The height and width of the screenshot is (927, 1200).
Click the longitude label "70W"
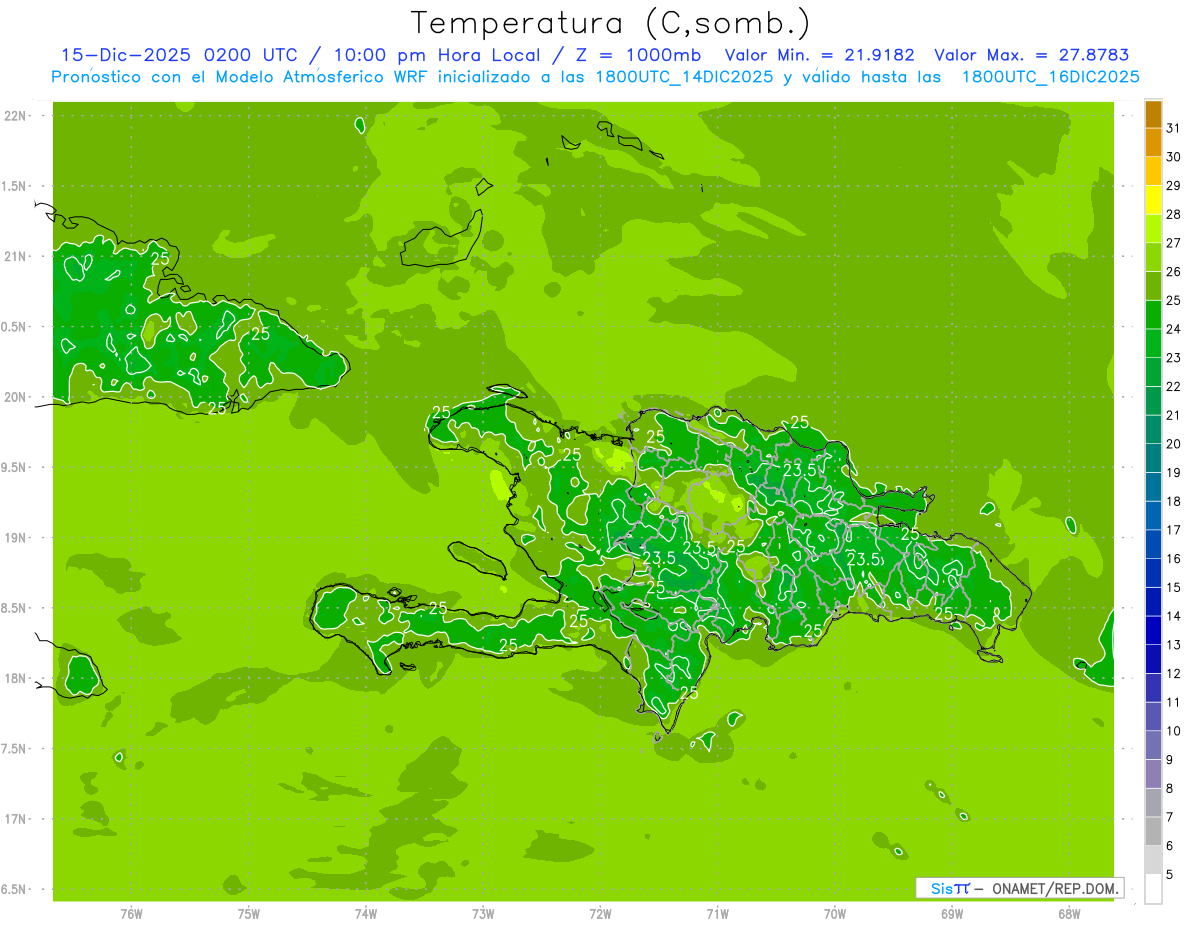pos(835,914)
